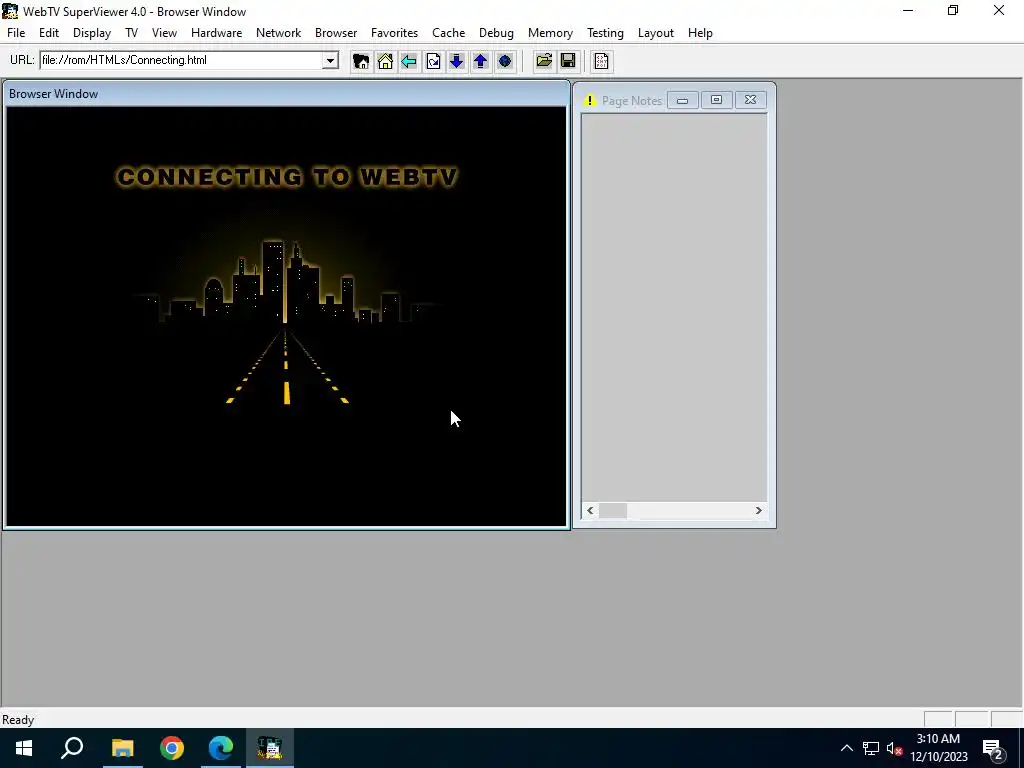The image size is (1024, 768).
Task: Maximize the Page Notes panel
Action: click(x=716, y=100)
